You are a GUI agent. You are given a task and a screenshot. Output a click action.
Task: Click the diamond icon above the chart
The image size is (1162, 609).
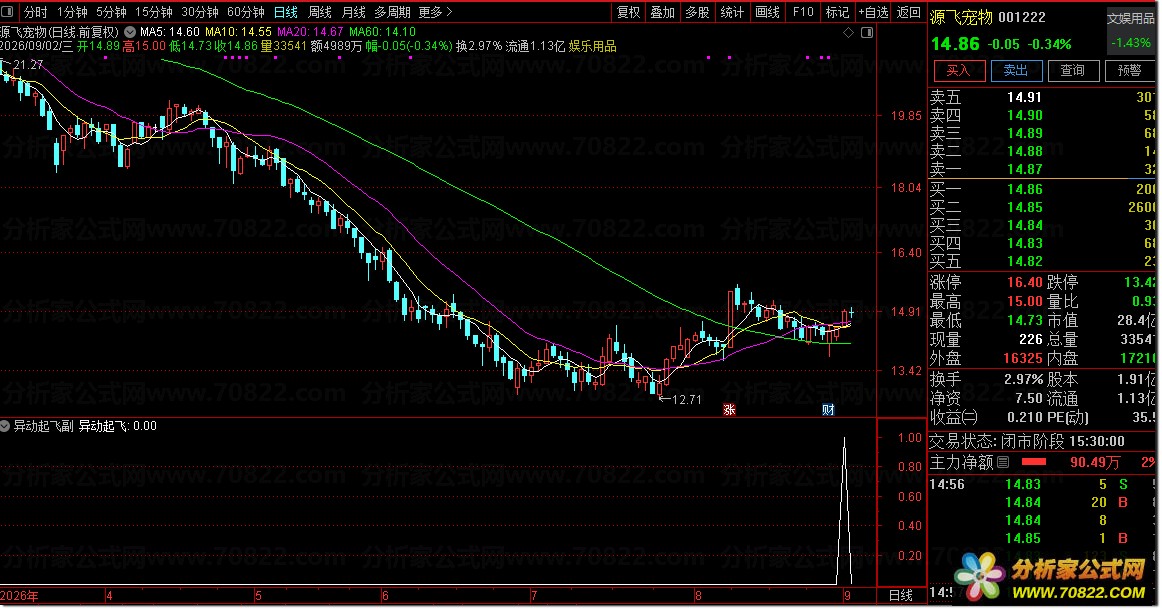coord(849,33)
